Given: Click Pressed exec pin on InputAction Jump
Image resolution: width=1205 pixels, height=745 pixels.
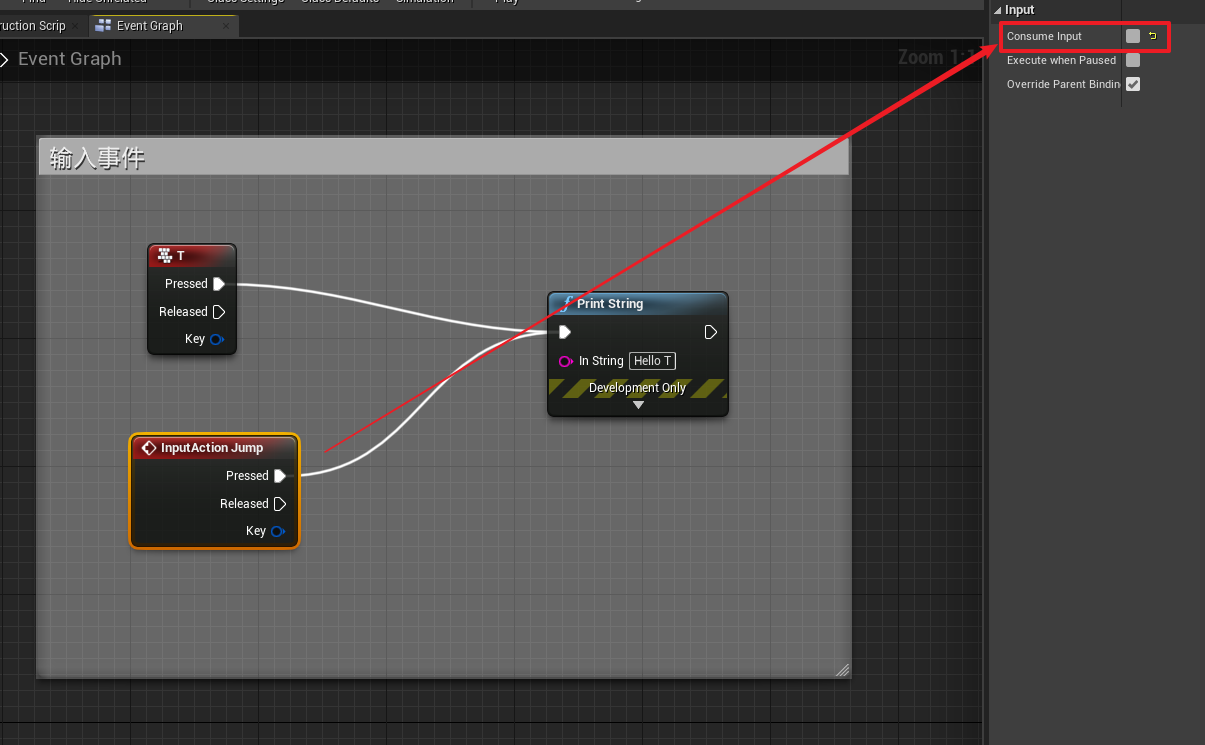Looking at the screenshot, I should 280,476.
